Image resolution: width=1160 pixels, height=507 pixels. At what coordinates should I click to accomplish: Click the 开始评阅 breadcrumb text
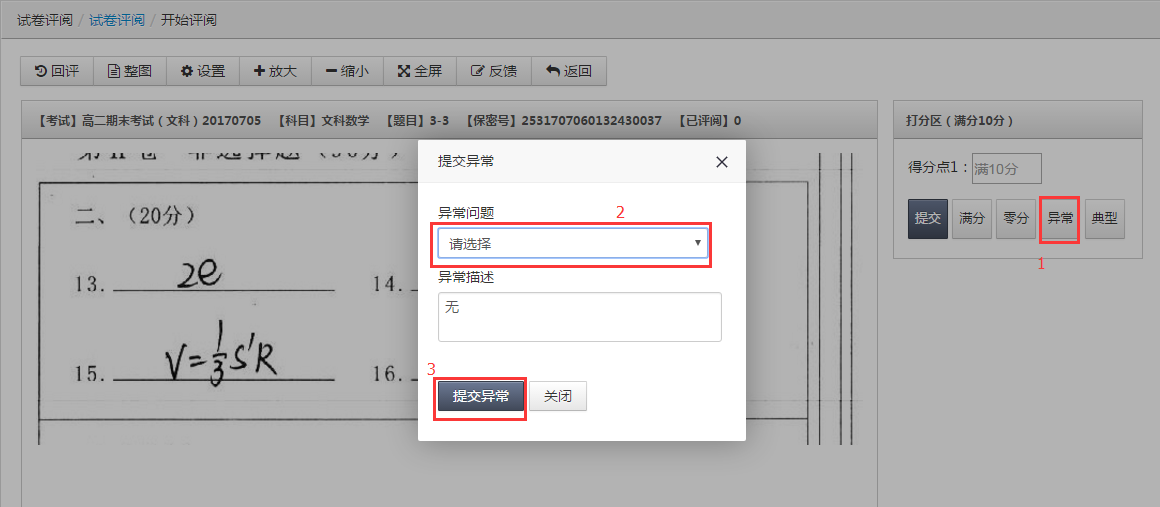(x=189, y=20)
